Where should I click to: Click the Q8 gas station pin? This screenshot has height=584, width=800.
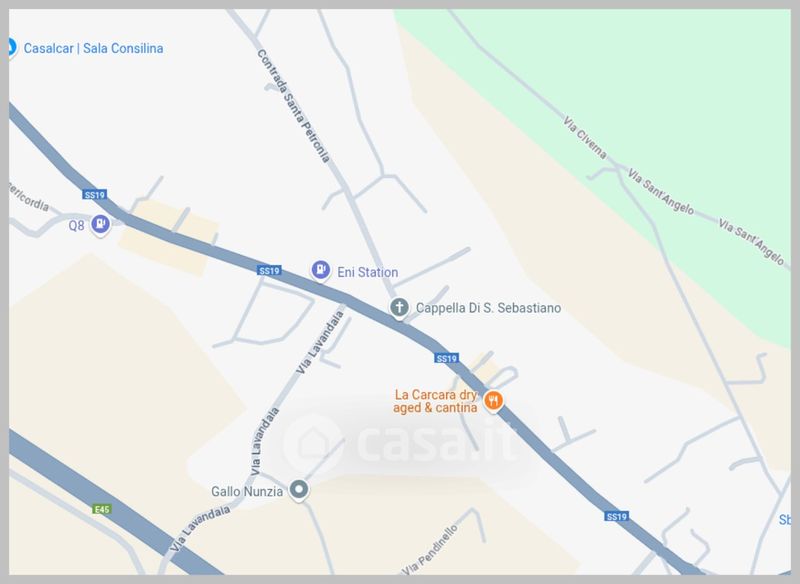point(101,224)
